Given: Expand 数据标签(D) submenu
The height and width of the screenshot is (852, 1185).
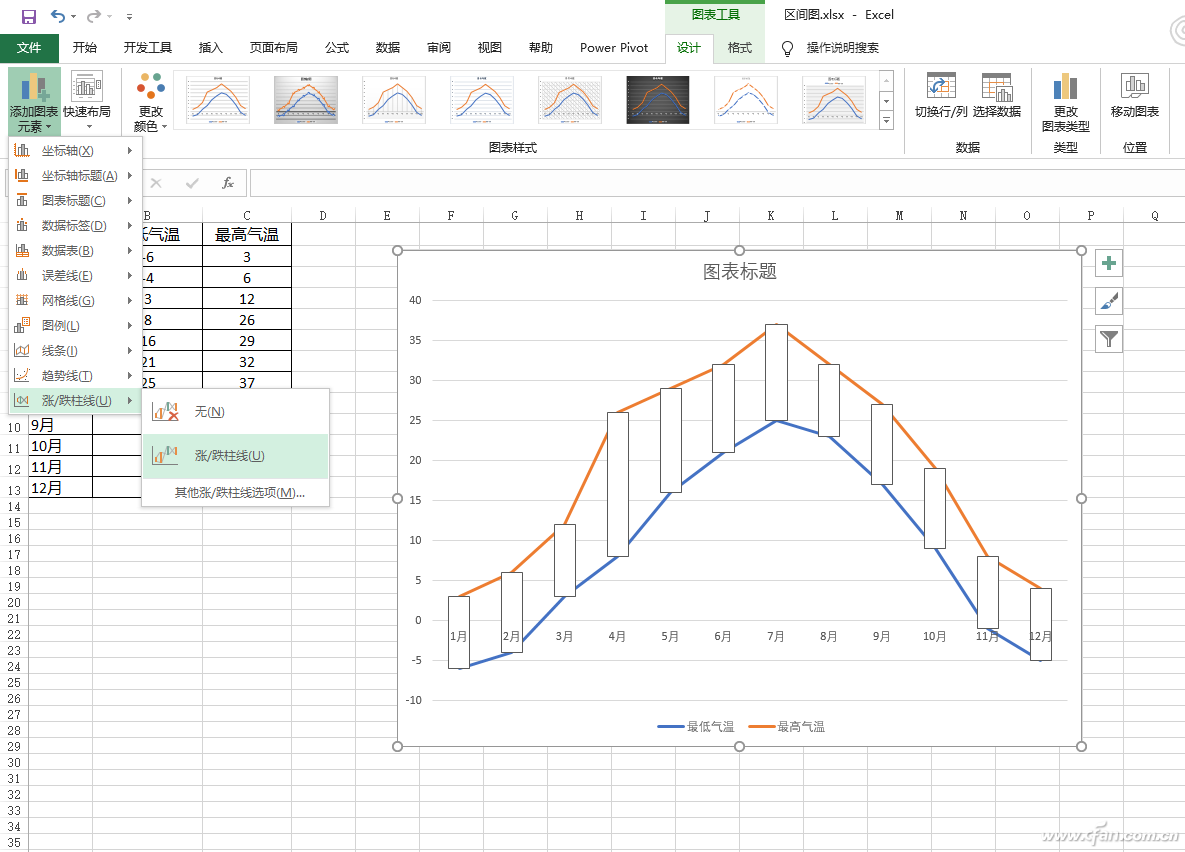Looking at the screenshot, I should click(x=75, y=225).
